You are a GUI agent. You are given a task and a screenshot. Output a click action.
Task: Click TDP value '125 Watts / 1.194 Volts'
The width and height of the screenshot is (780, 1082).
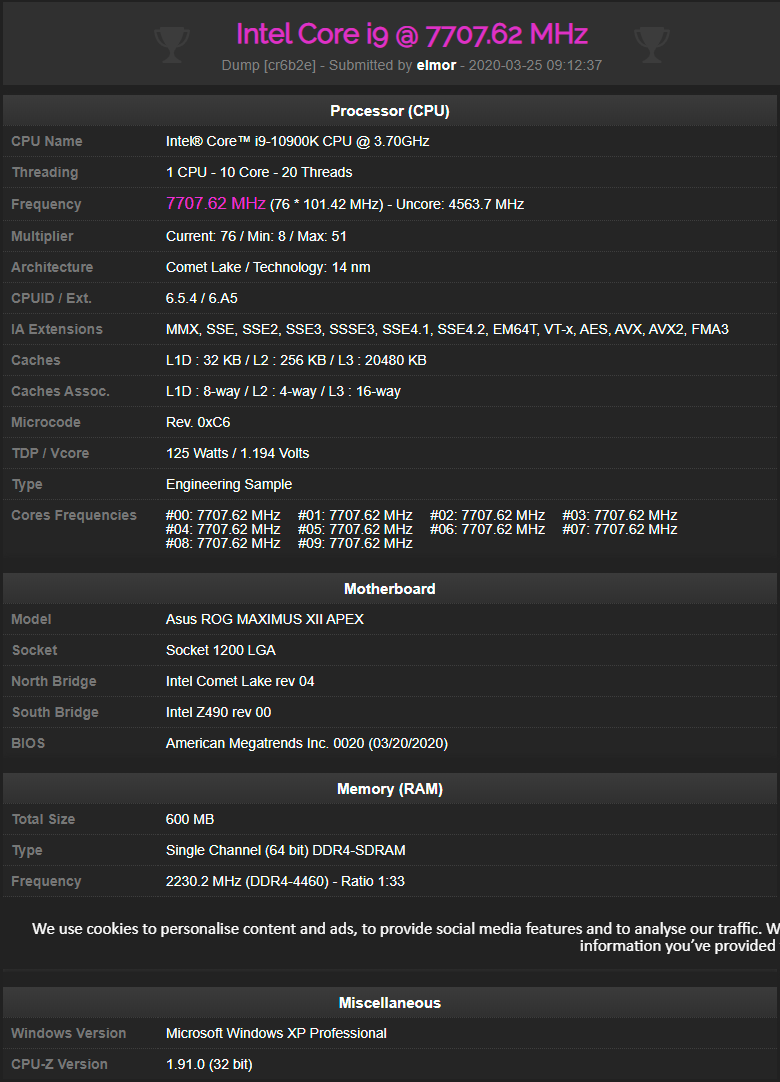(x=237, y=453)
